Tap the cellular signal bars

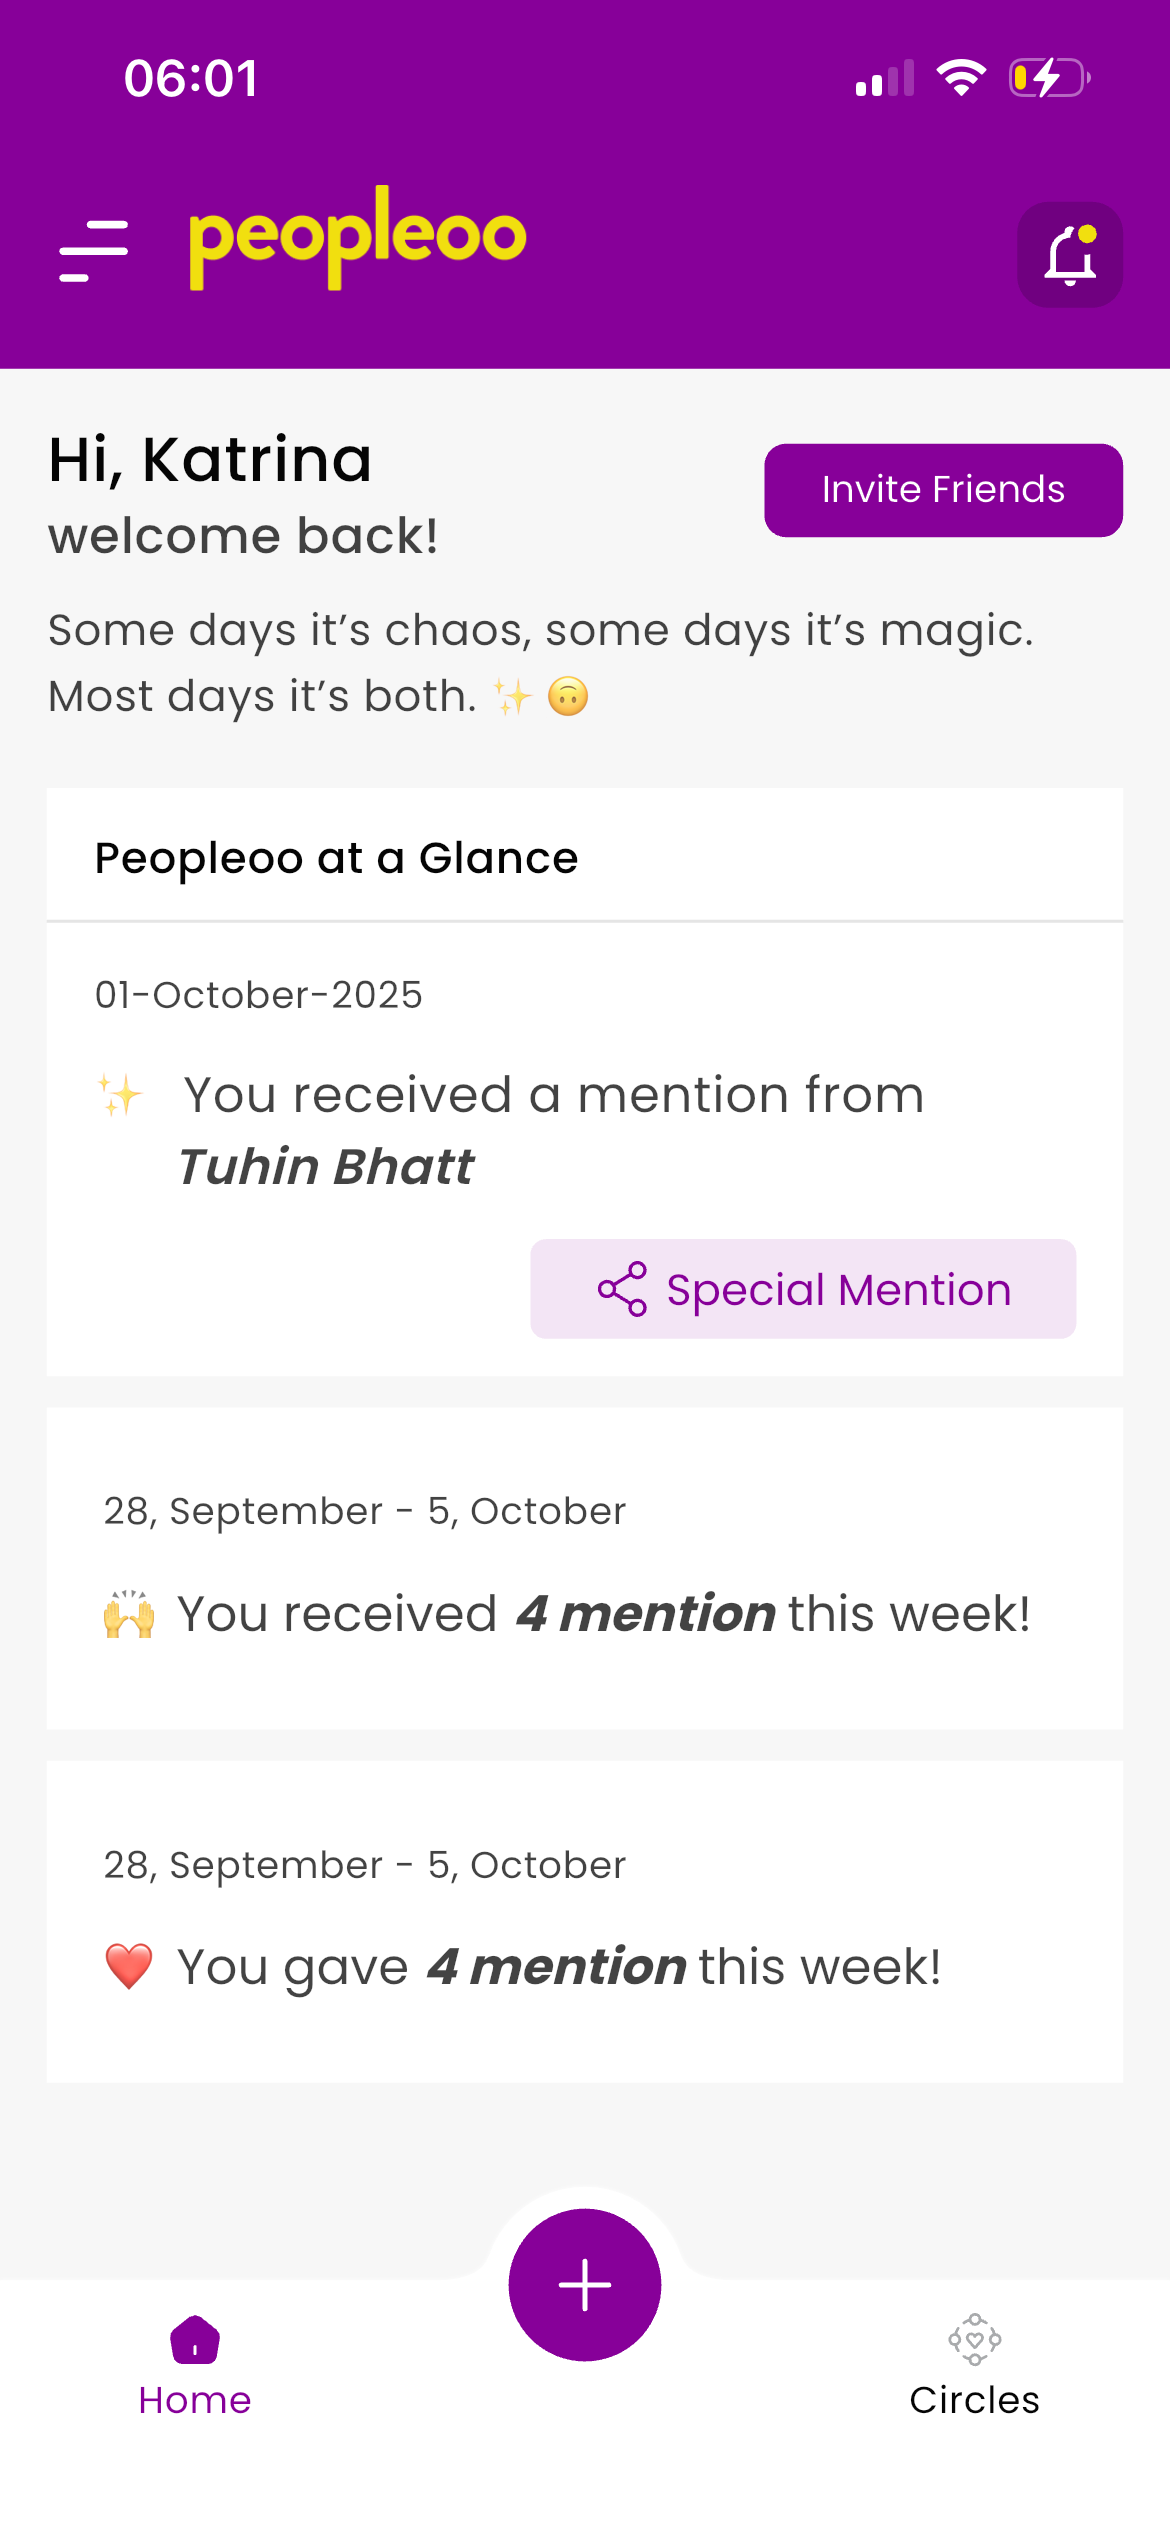point(885,78)
